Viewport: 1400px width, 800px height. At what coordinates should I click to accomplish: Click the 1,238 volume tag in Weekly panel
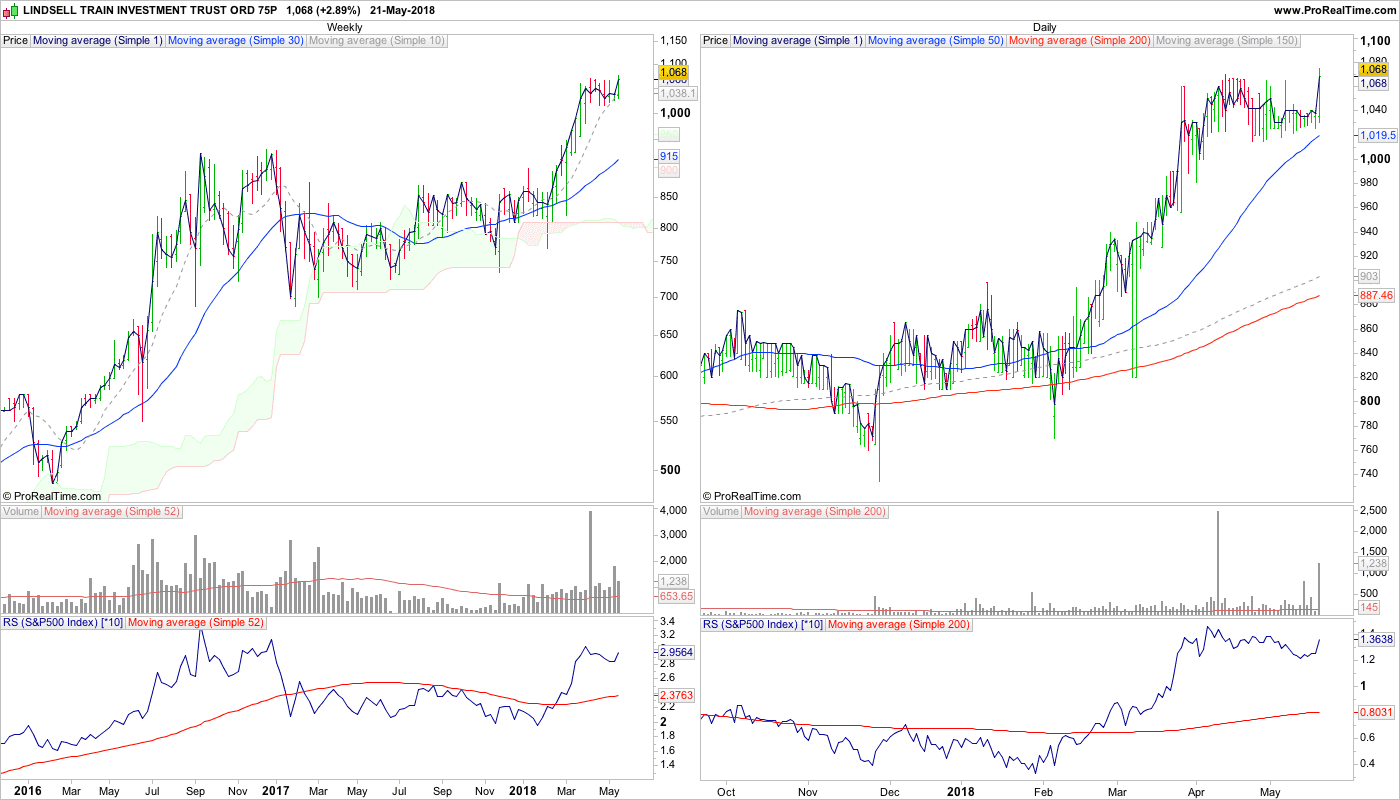[674, 581]
